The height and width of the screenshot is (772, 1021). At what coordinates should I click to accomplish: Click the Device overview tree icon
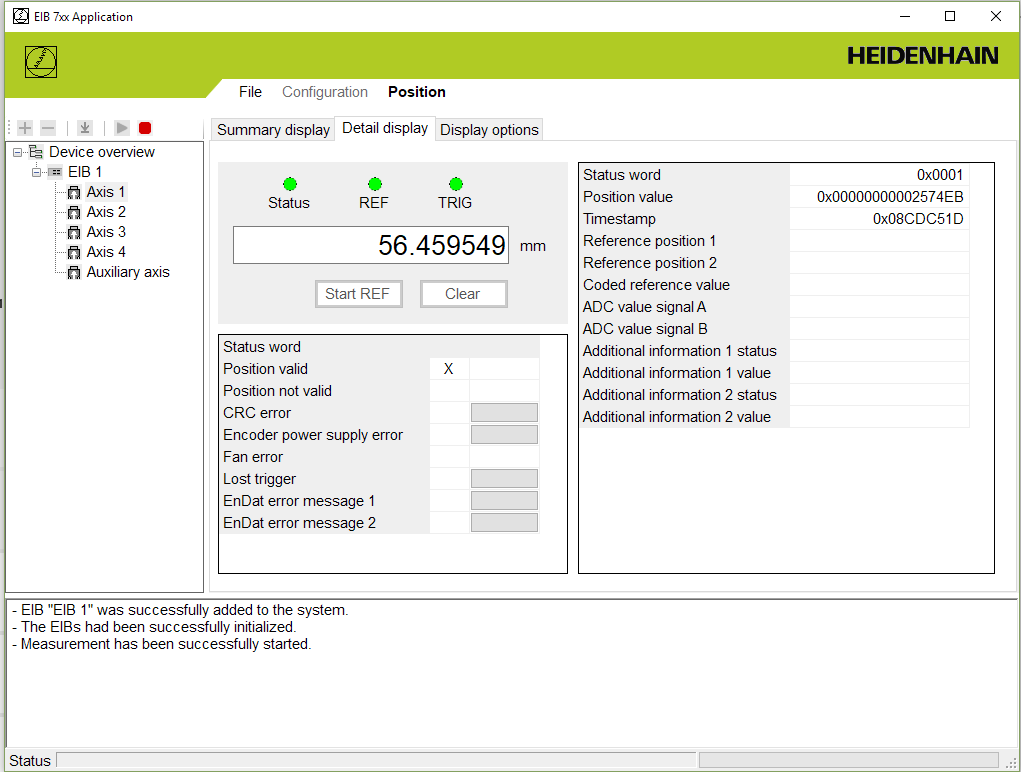point(36,152)
